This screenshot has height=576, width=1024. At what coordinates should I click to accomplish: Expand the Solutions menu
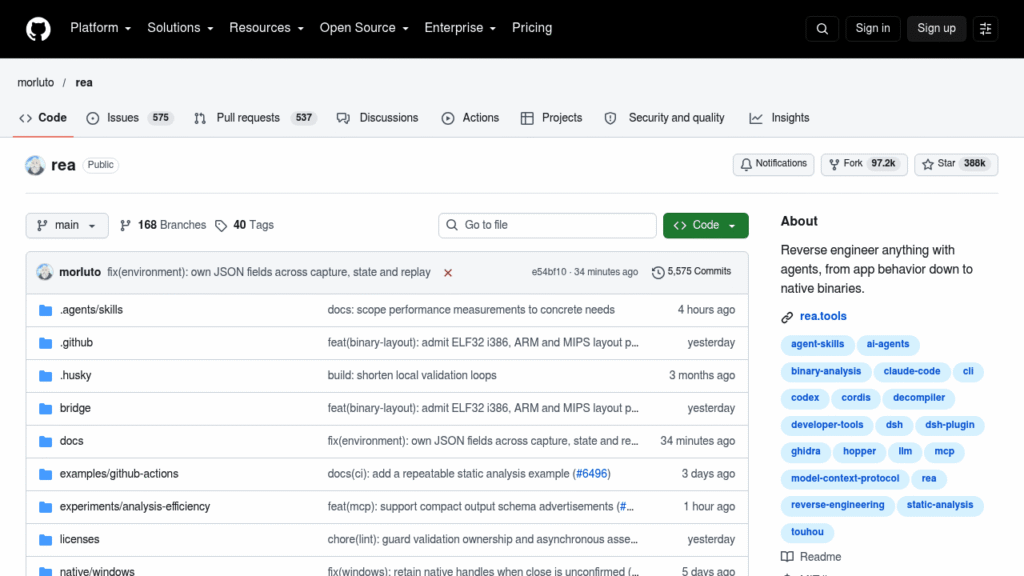[180, 28]
